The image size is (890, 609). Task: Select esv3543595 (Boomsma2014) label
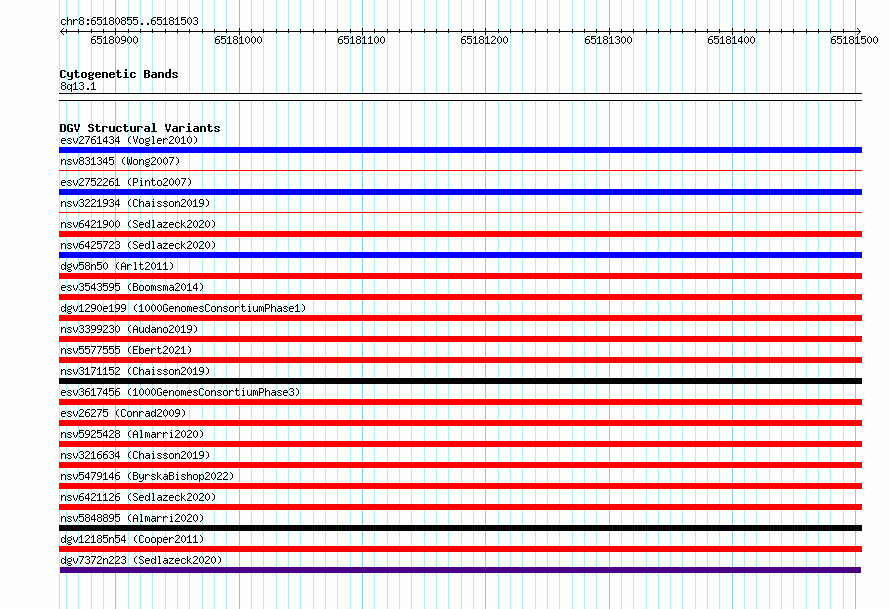(132, 287)
